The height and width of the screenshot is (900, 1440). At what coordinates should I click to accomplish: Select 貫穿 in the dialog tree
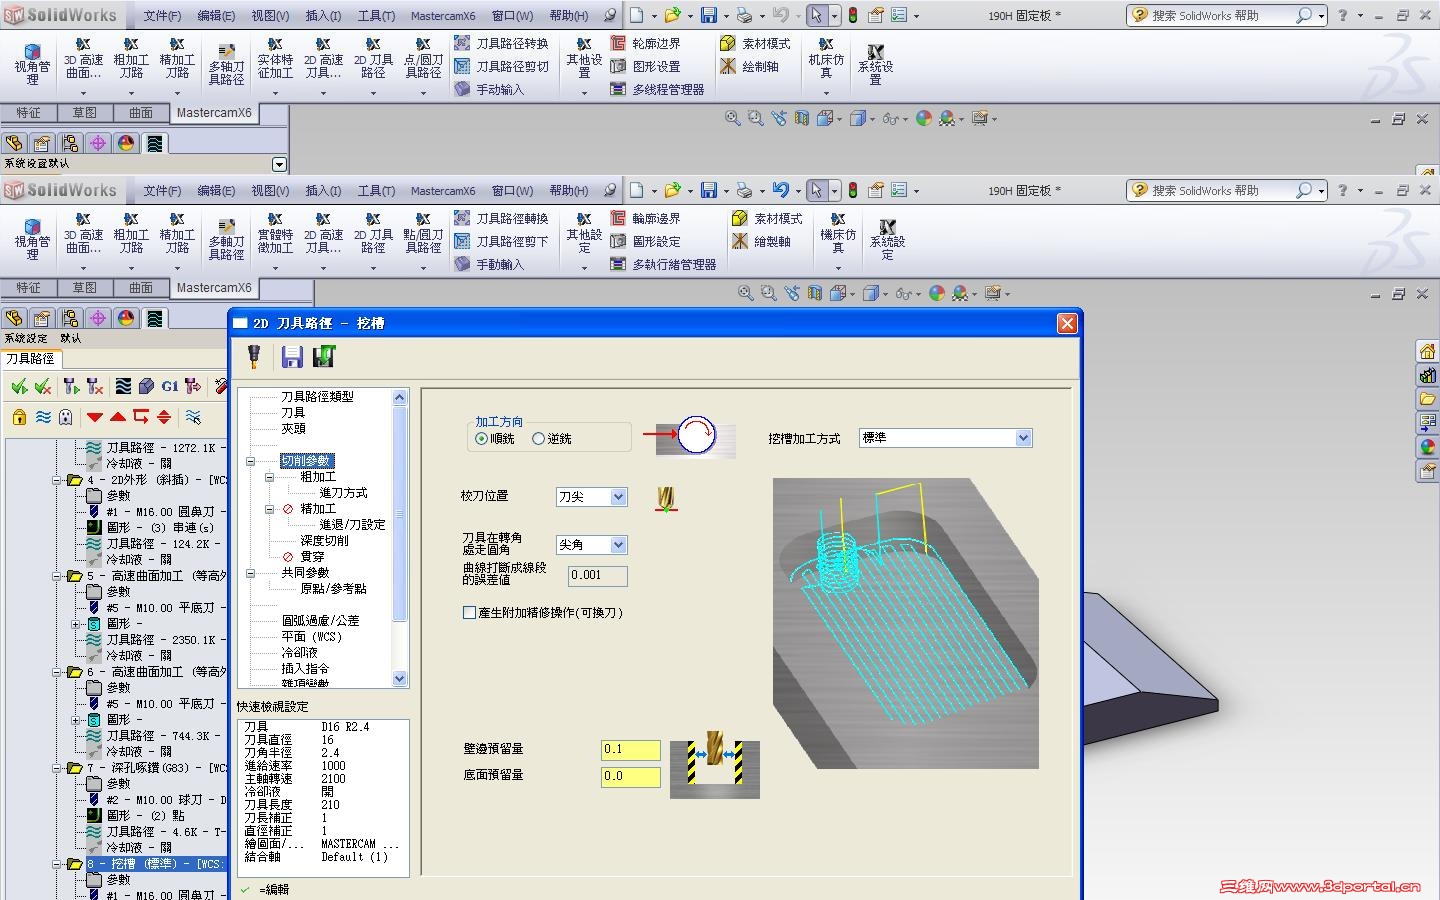312,557
